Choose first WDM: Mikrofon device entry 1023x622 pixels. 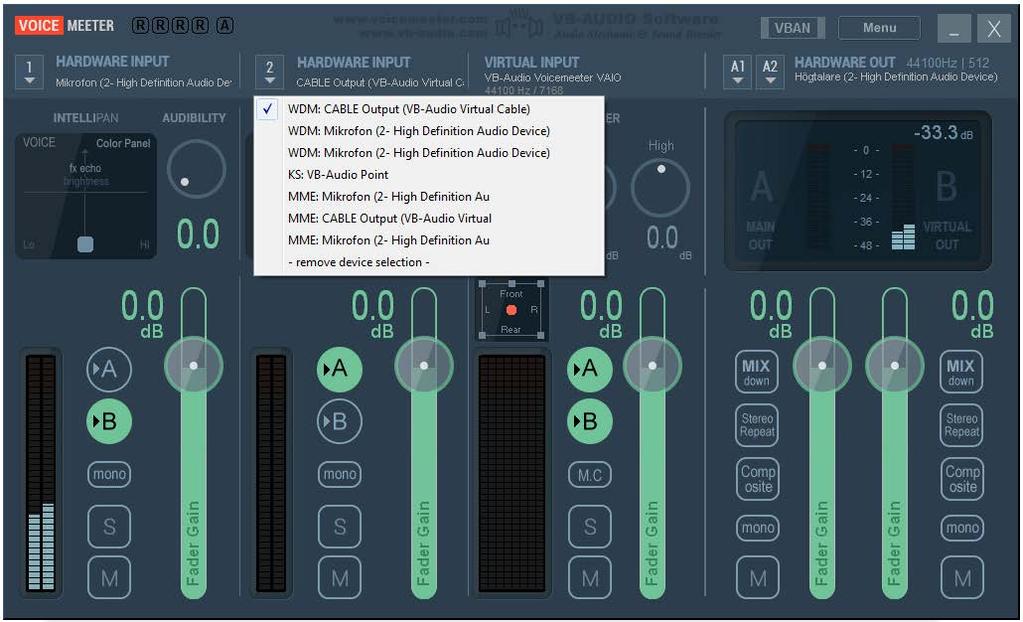(x=429, y=131)
